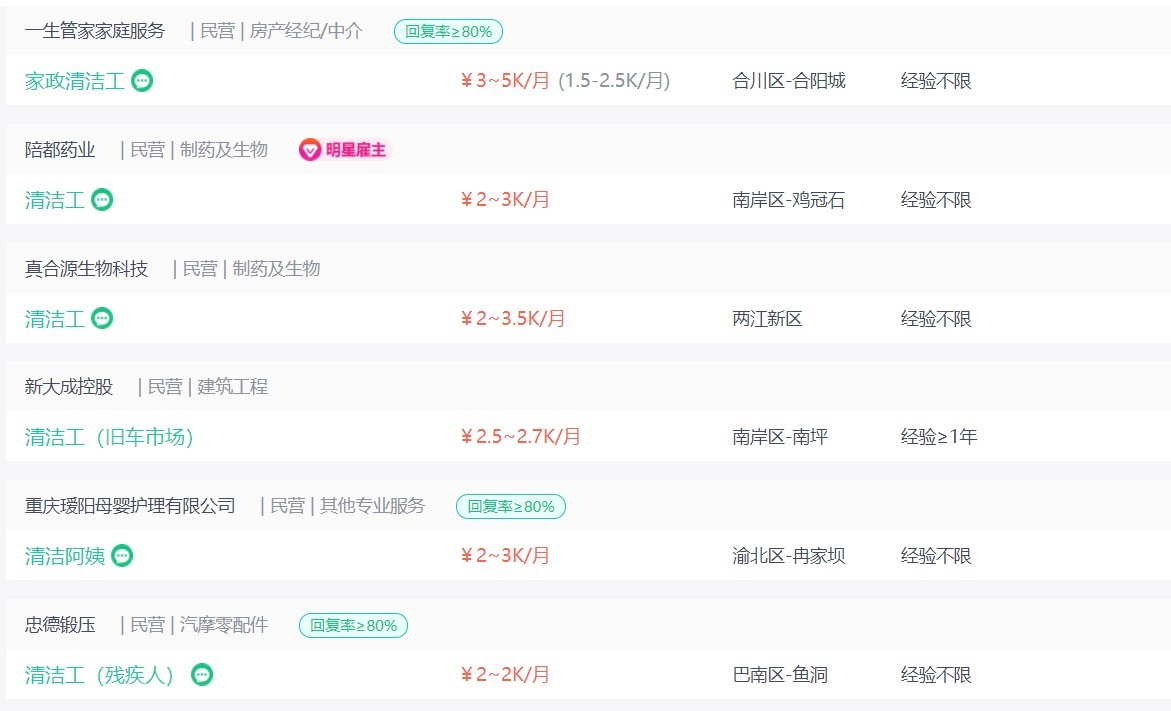Click company name 新大成控股
1171x711 pixels.
tap(69, 387)
